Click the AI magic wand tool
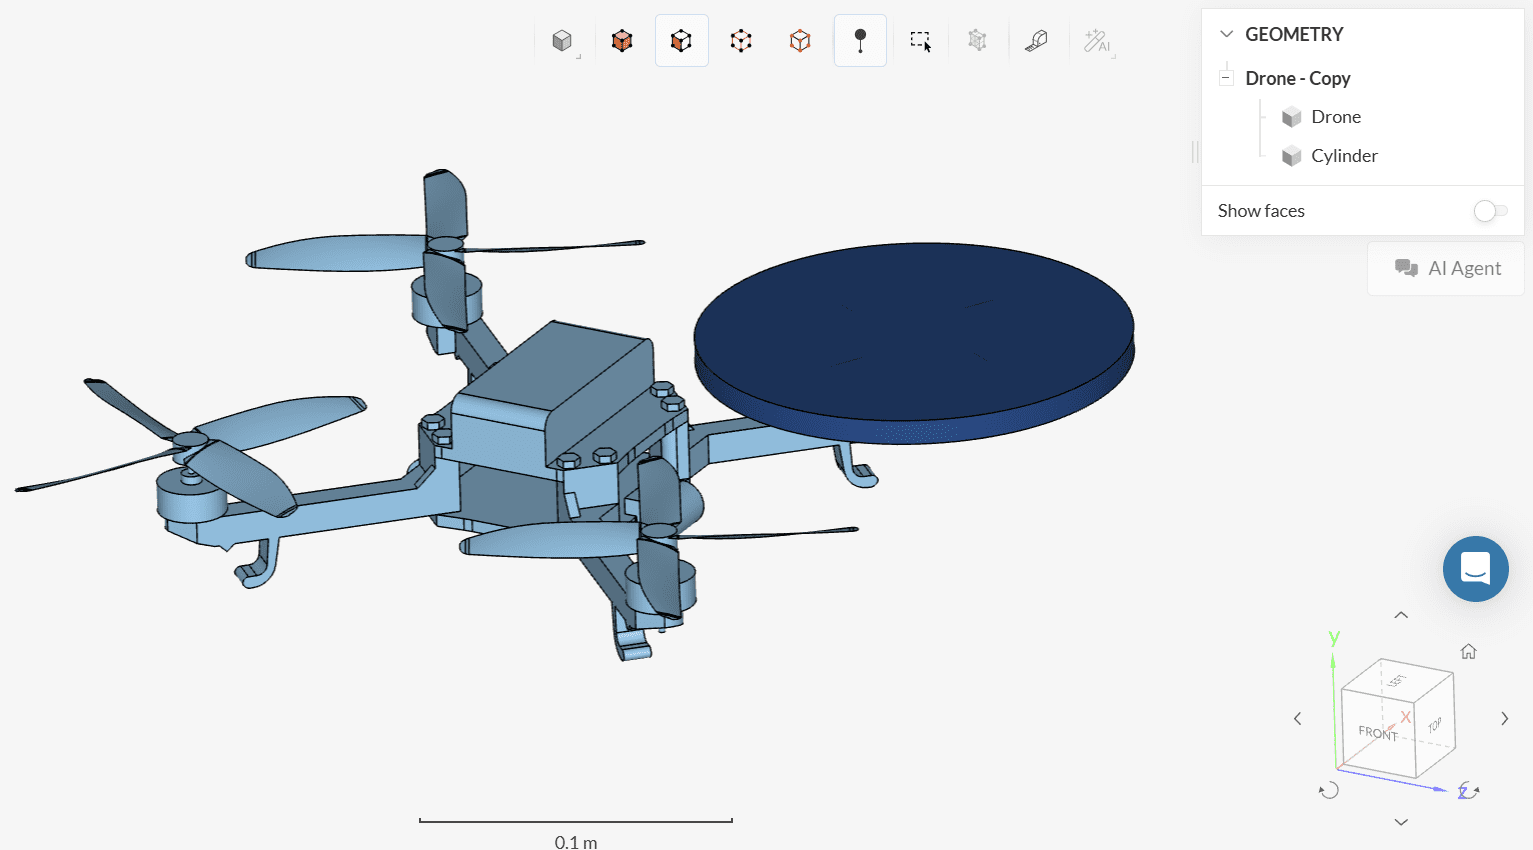This screenshot has height=850, width=1533. pos(1097,41)
